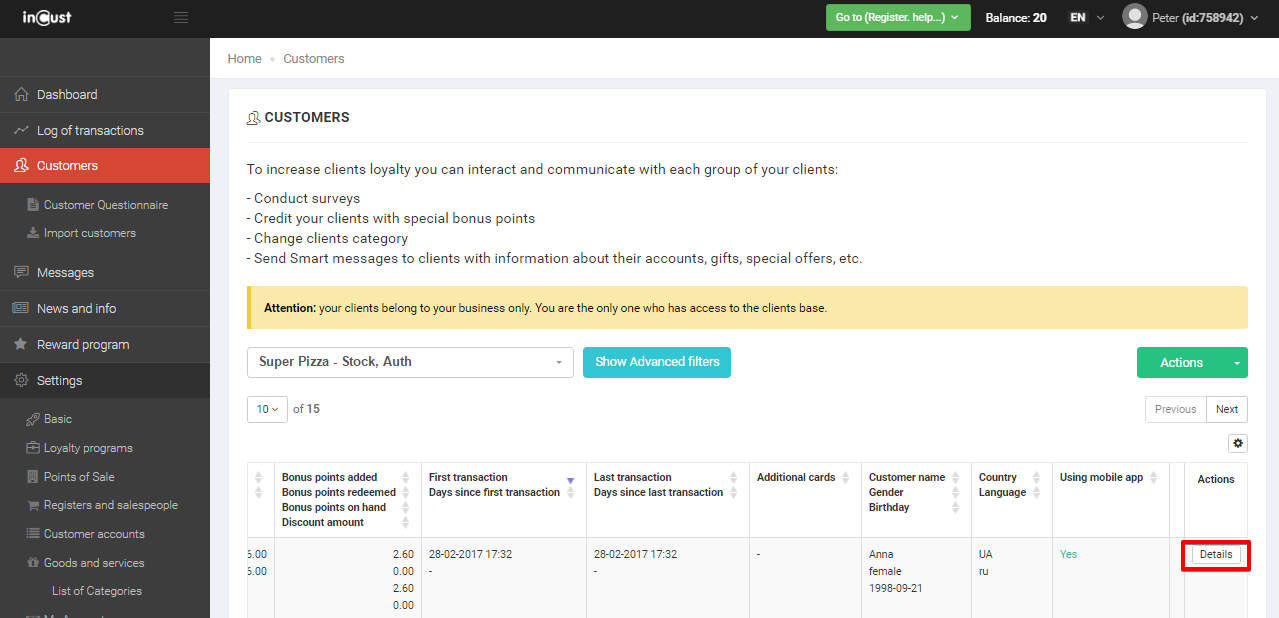Sort by First transaction column arrows
The image size is (1279, 618).
tap(570, 485)
